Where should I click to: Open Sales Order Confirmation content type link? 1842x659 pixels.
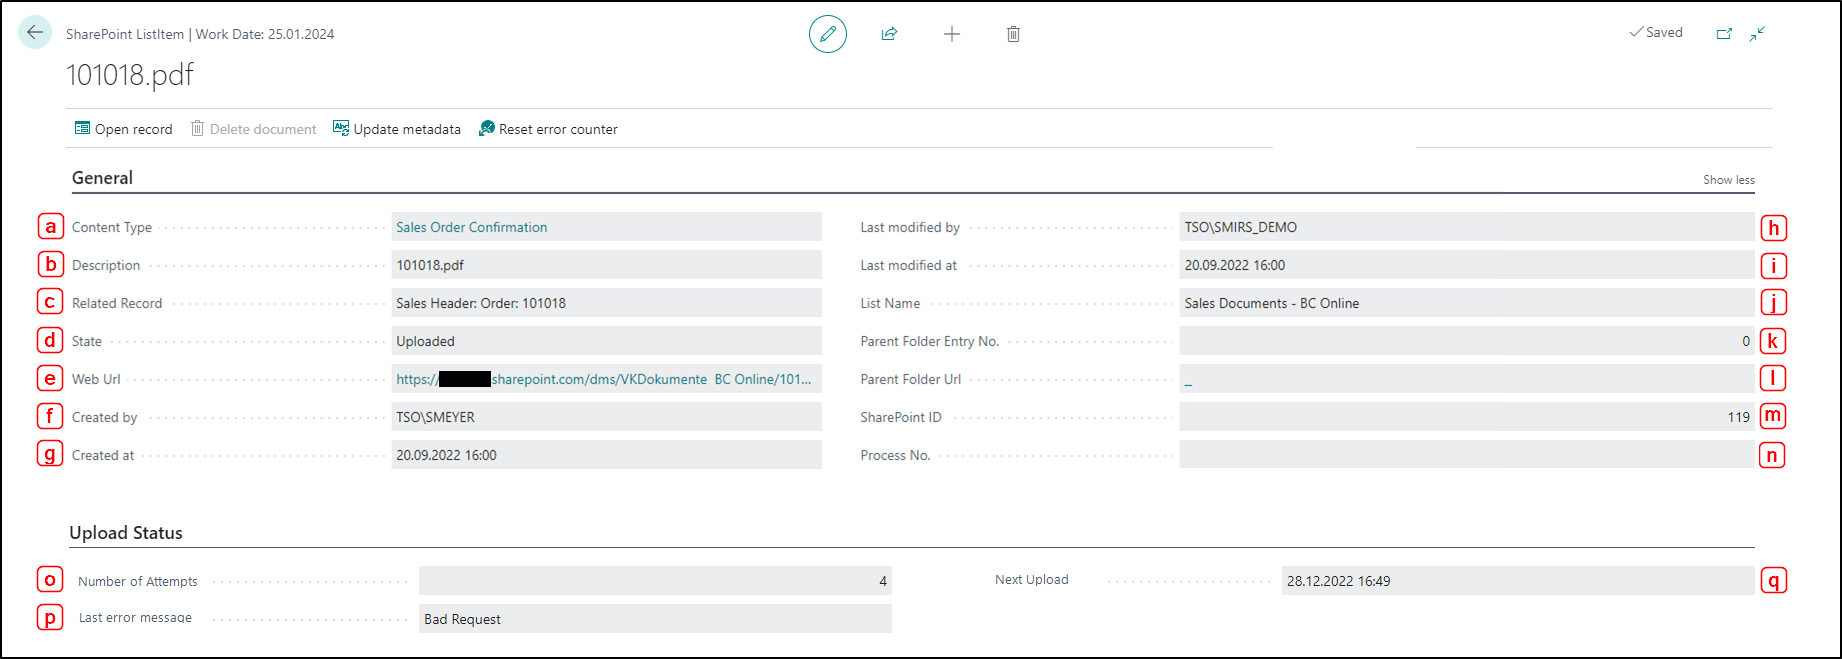click(472, 227)
